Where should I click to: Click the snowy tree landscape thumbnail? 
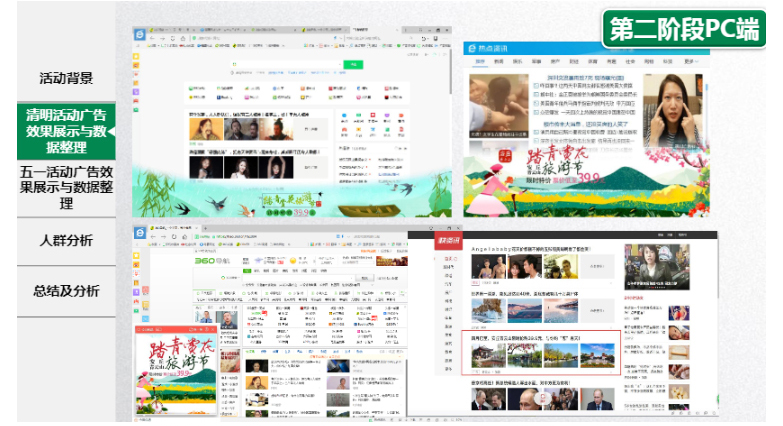[x=488, y=311]
